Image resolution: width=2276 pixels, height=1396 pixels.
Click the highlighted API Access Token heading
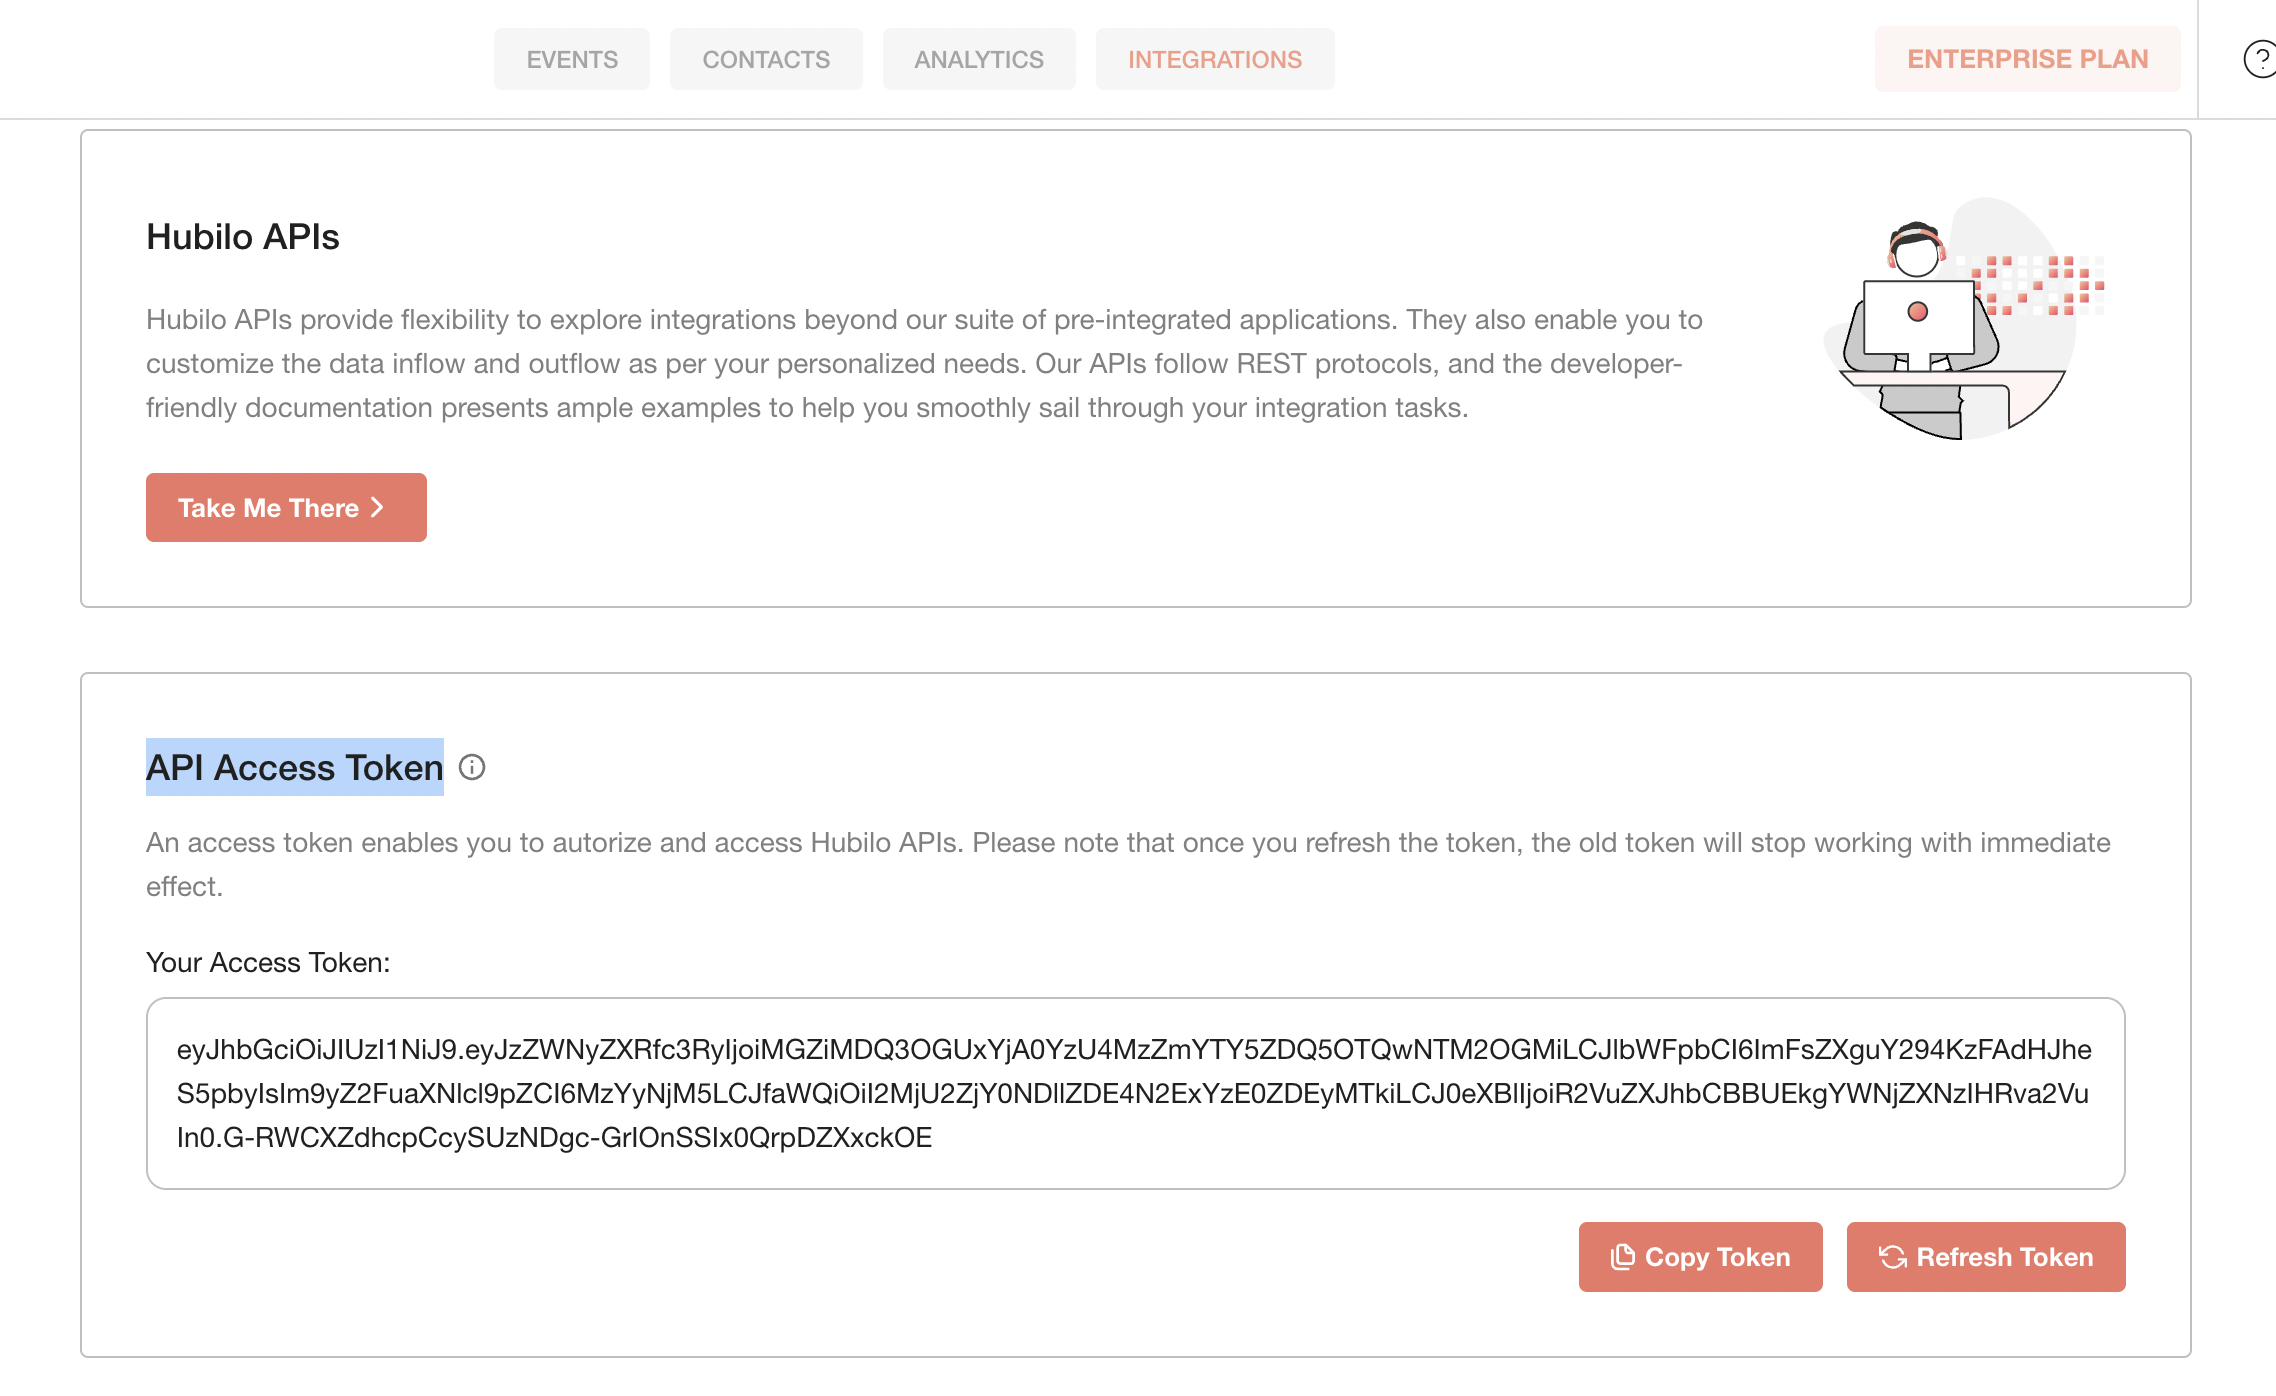point(294,768)
